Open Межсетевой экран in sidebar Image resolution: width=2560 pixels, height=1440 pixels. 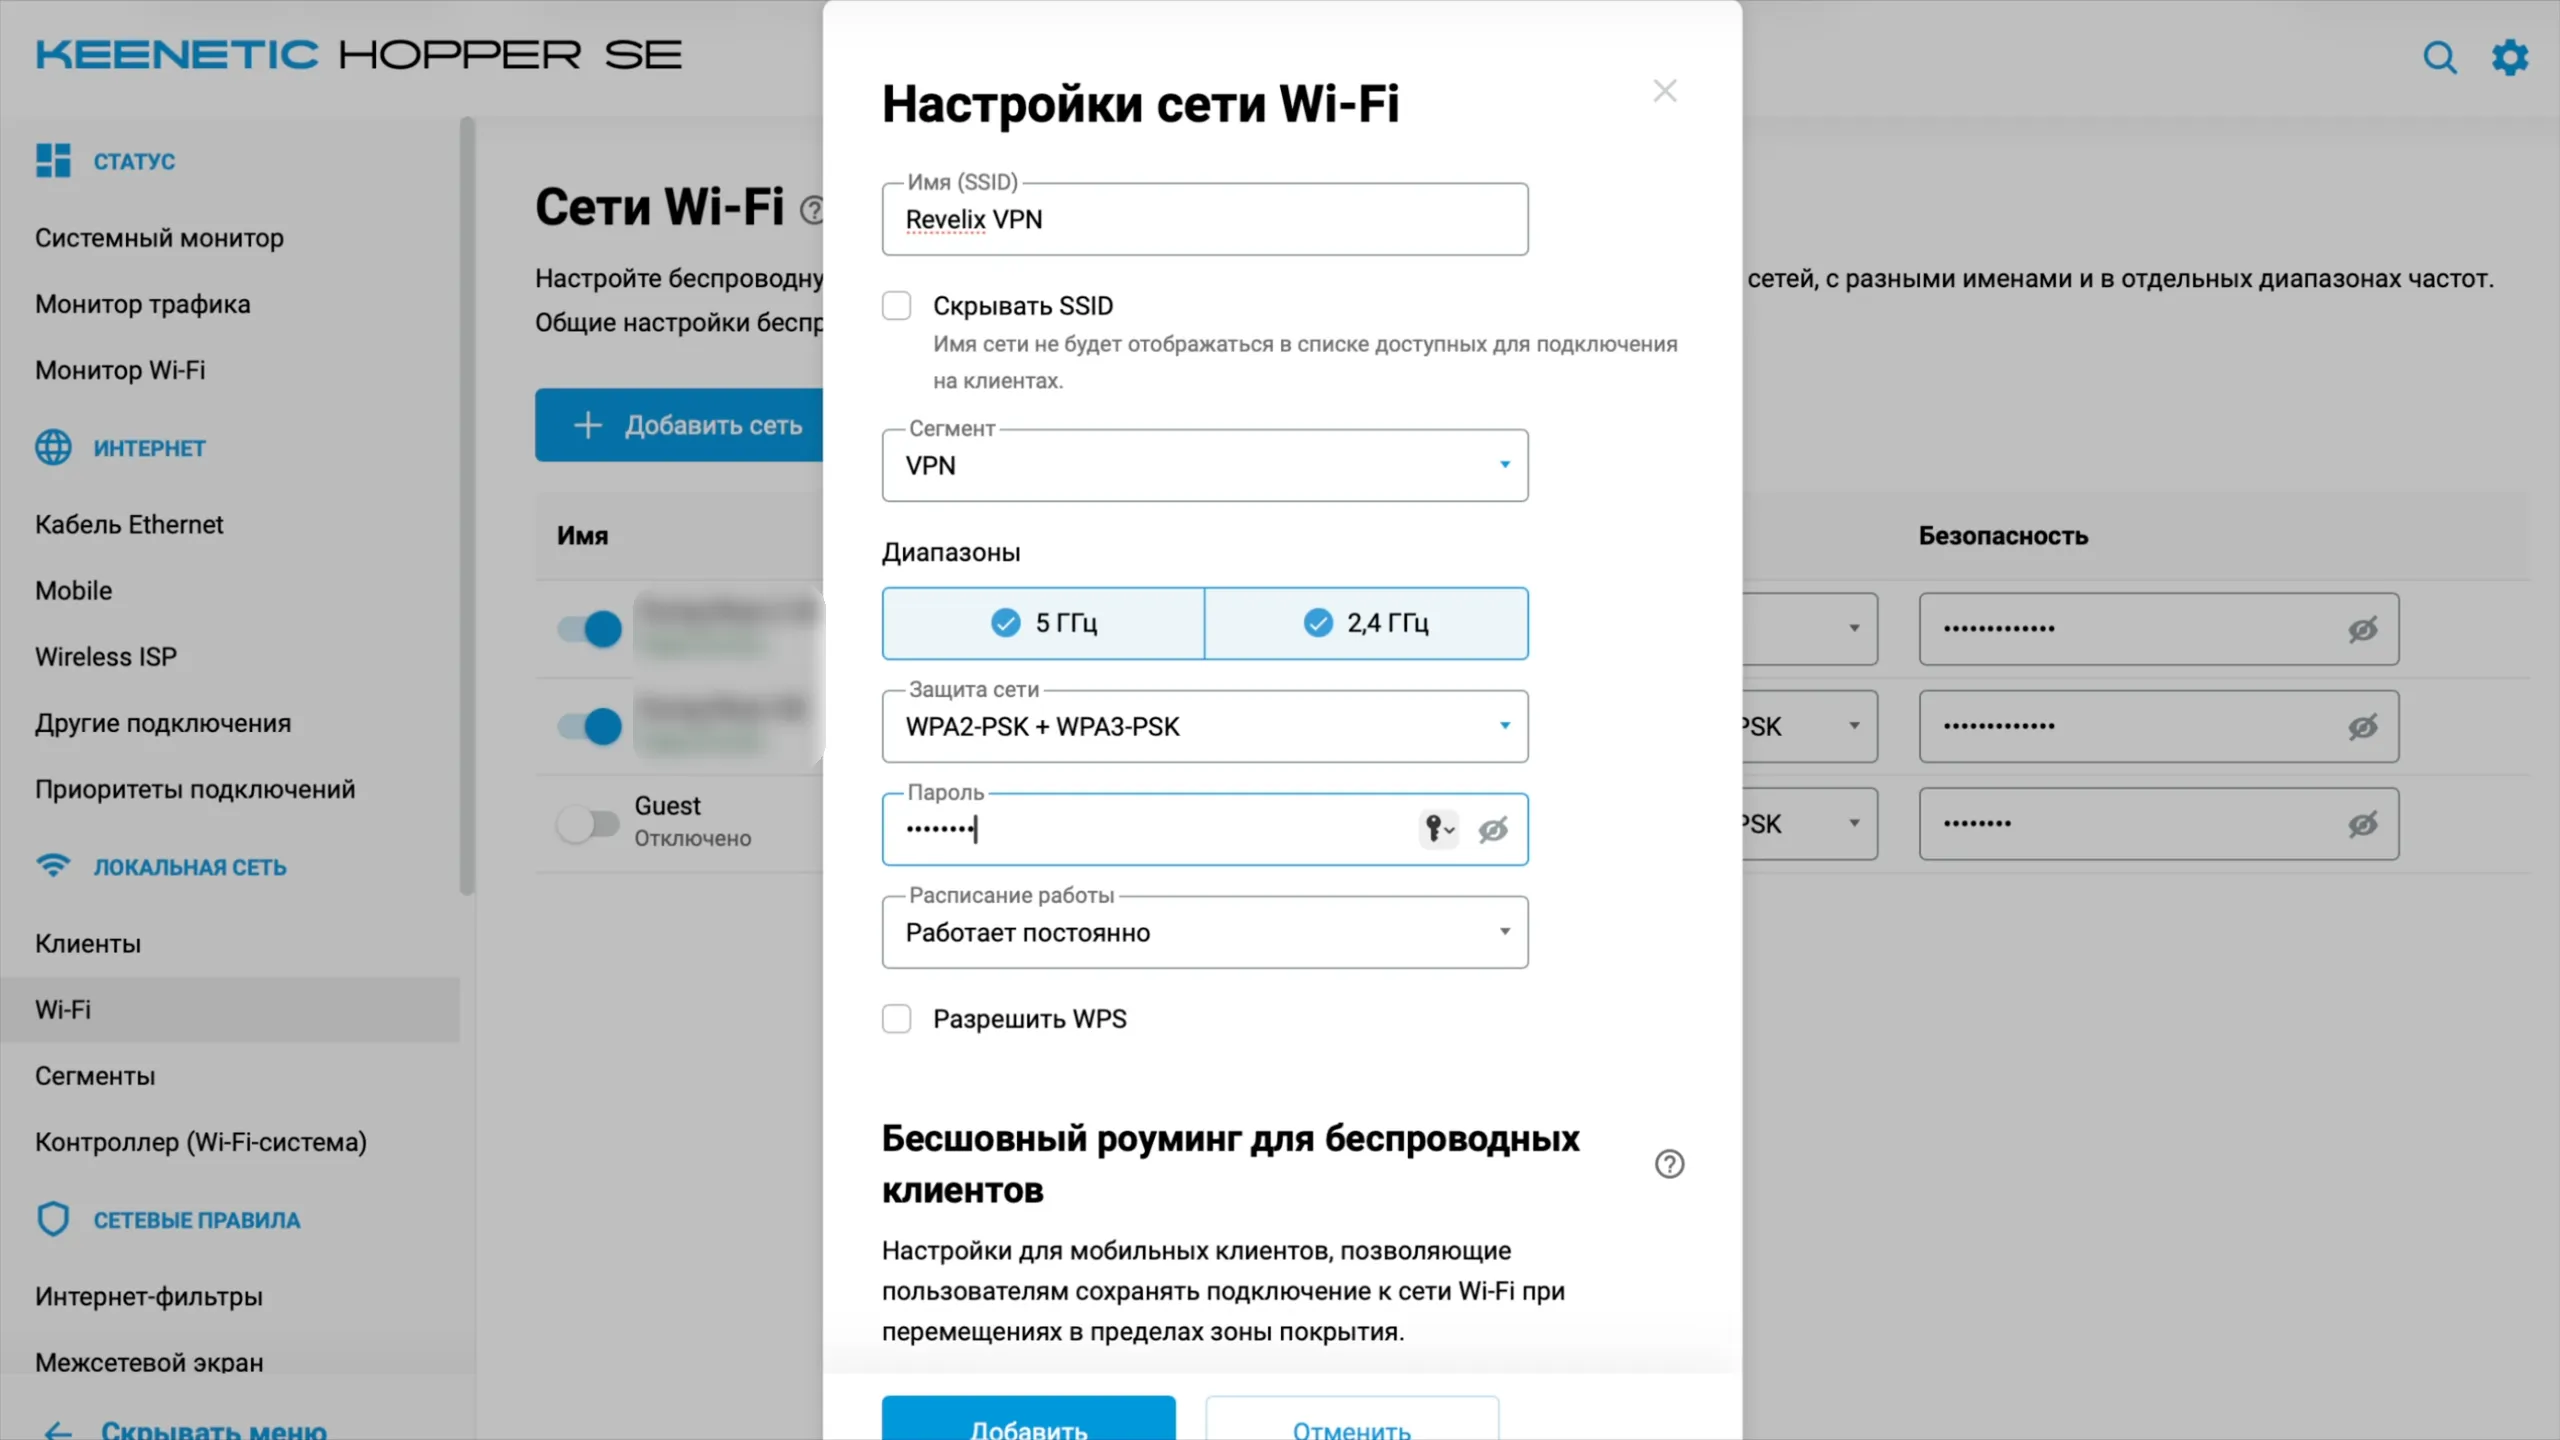click(x=149, y=1361)
